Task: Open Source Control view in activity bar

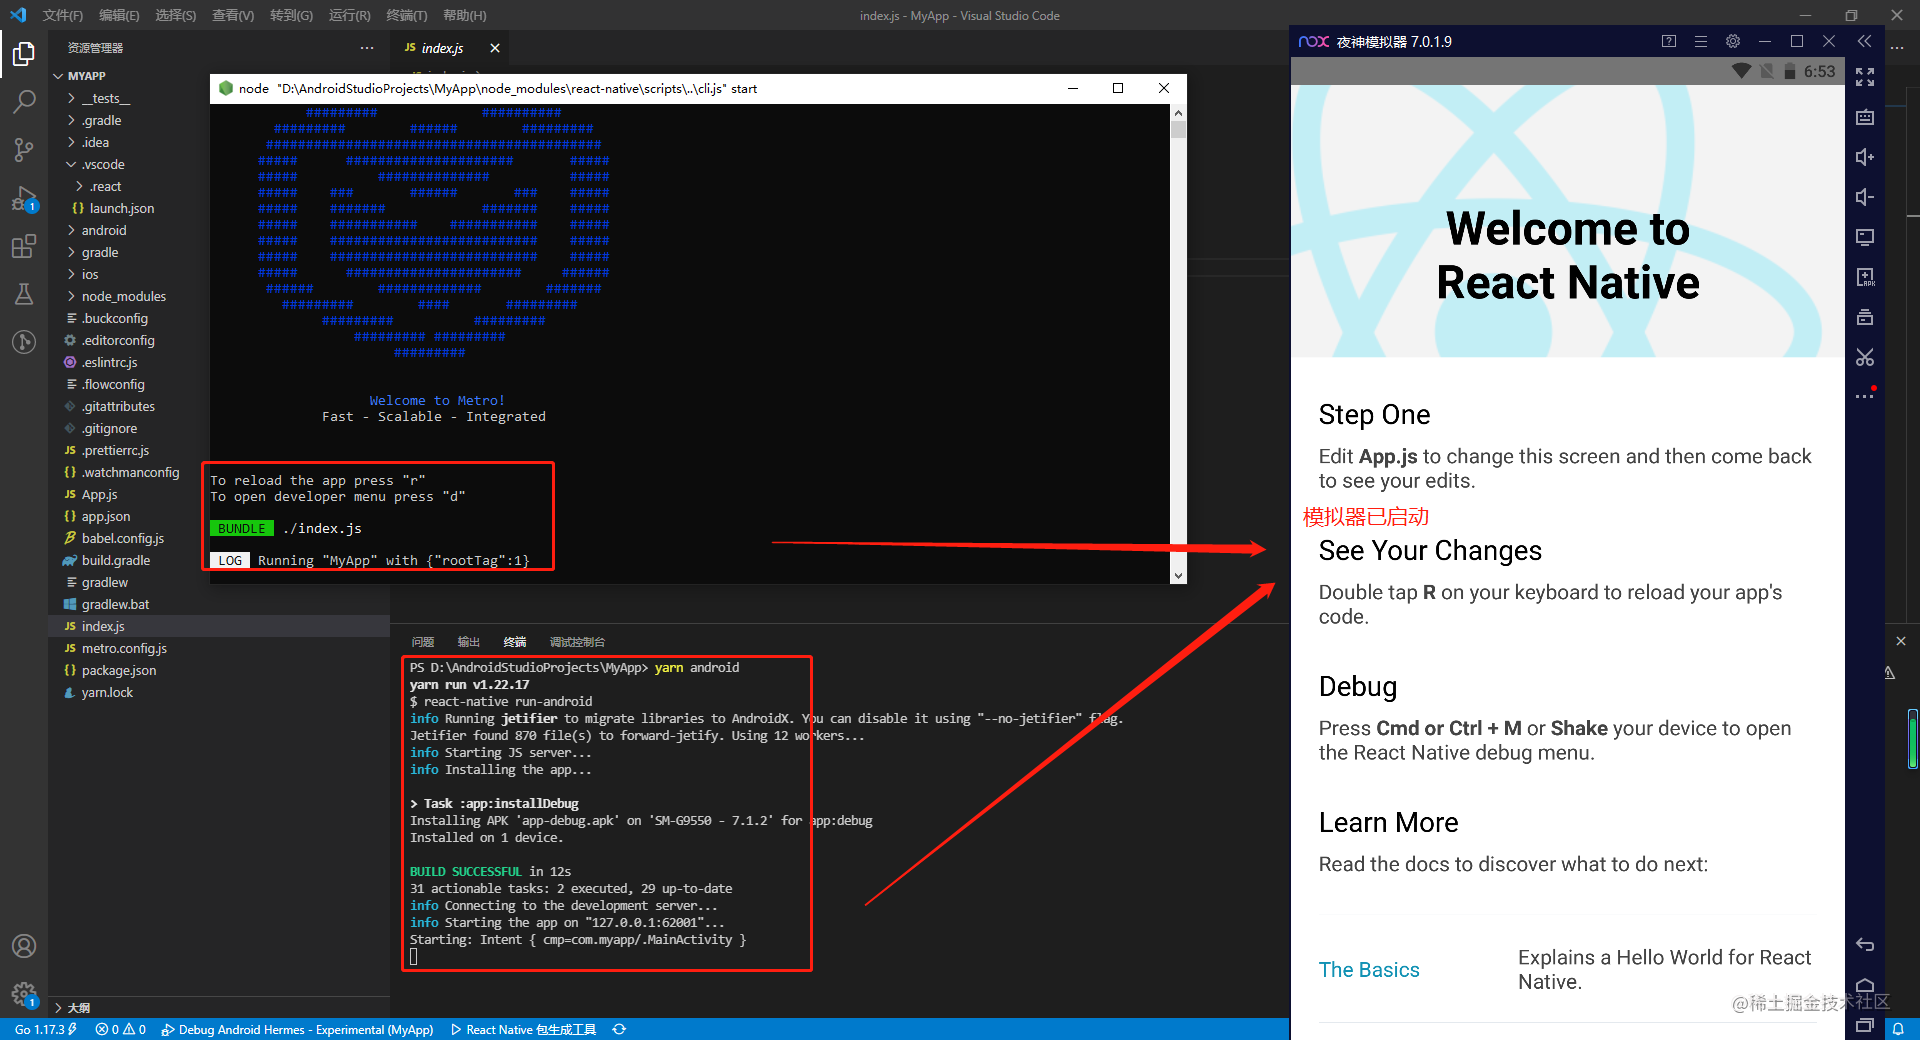Action: pyautogui.click(x=24, y=149)
